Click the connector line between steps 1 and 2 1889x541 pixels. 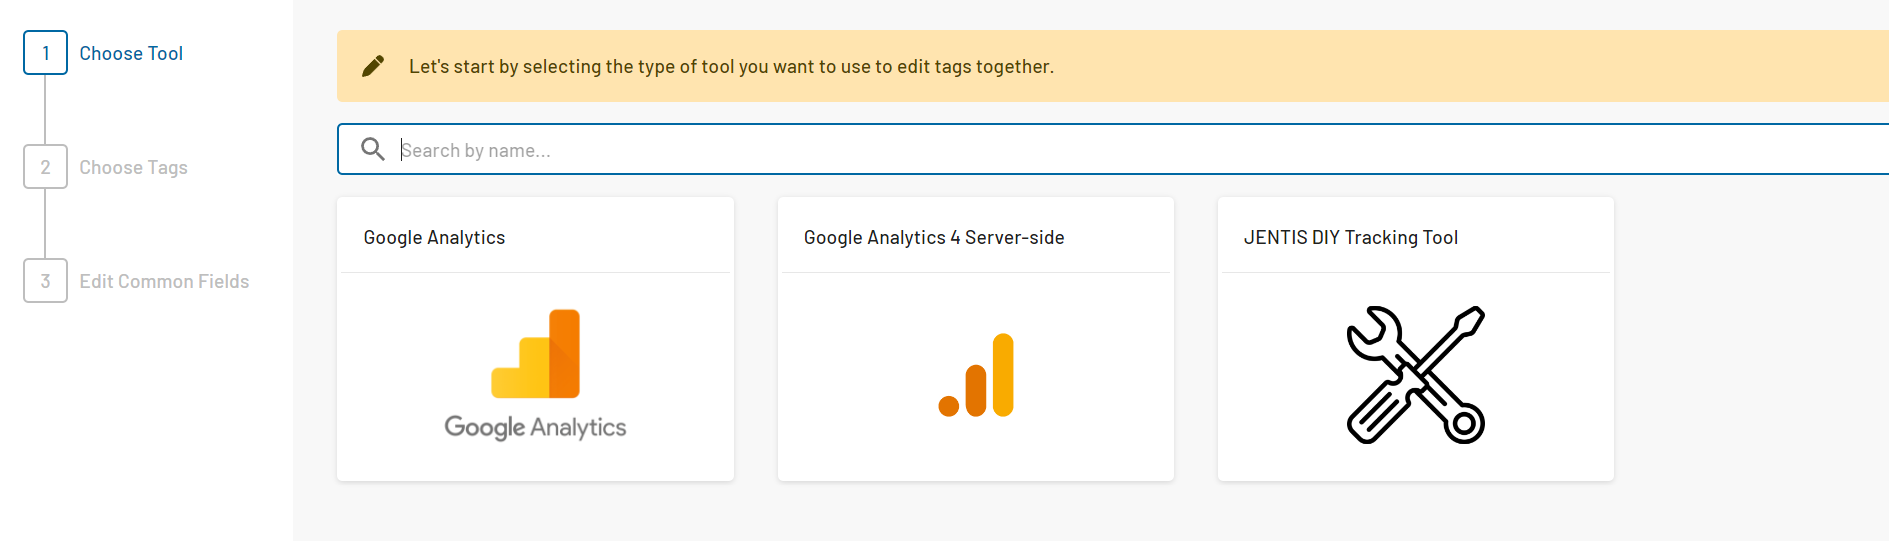[x=45, y=110]
